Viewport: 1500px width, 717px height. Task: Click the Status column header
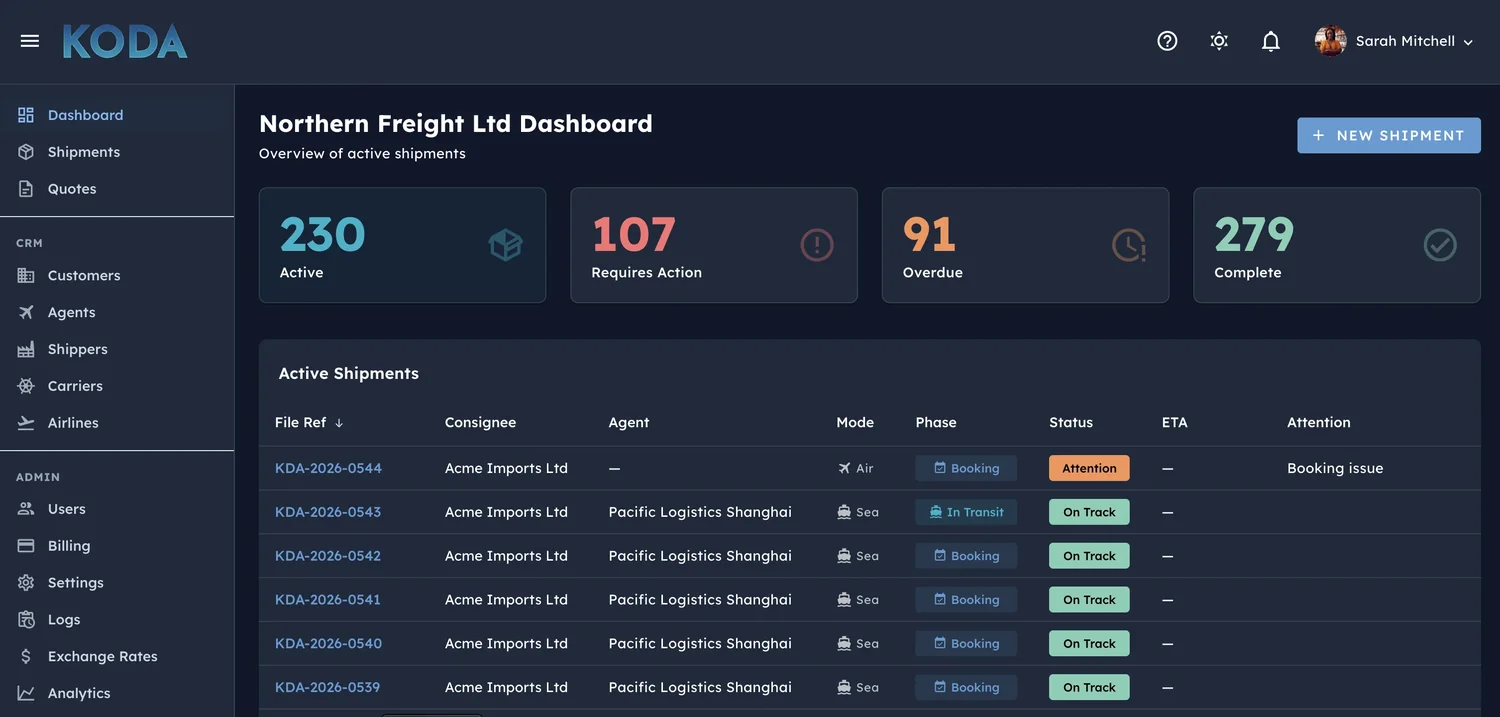click(1071, 423)
